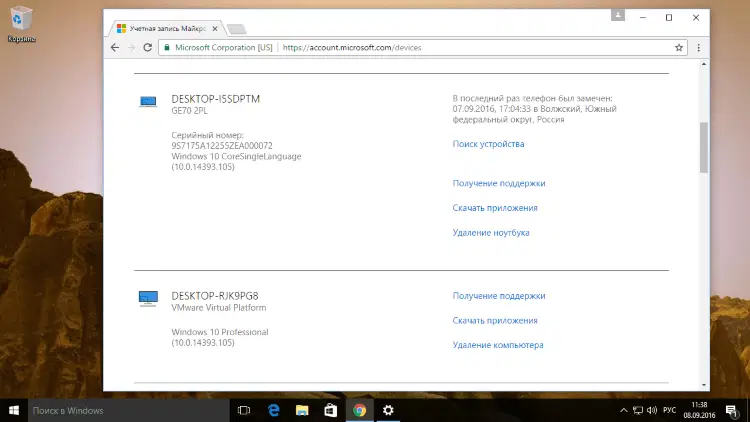This screenshot has width=750, height=422.
Task: Click the Remove laptop link
Action: click(x=491, y=233)
